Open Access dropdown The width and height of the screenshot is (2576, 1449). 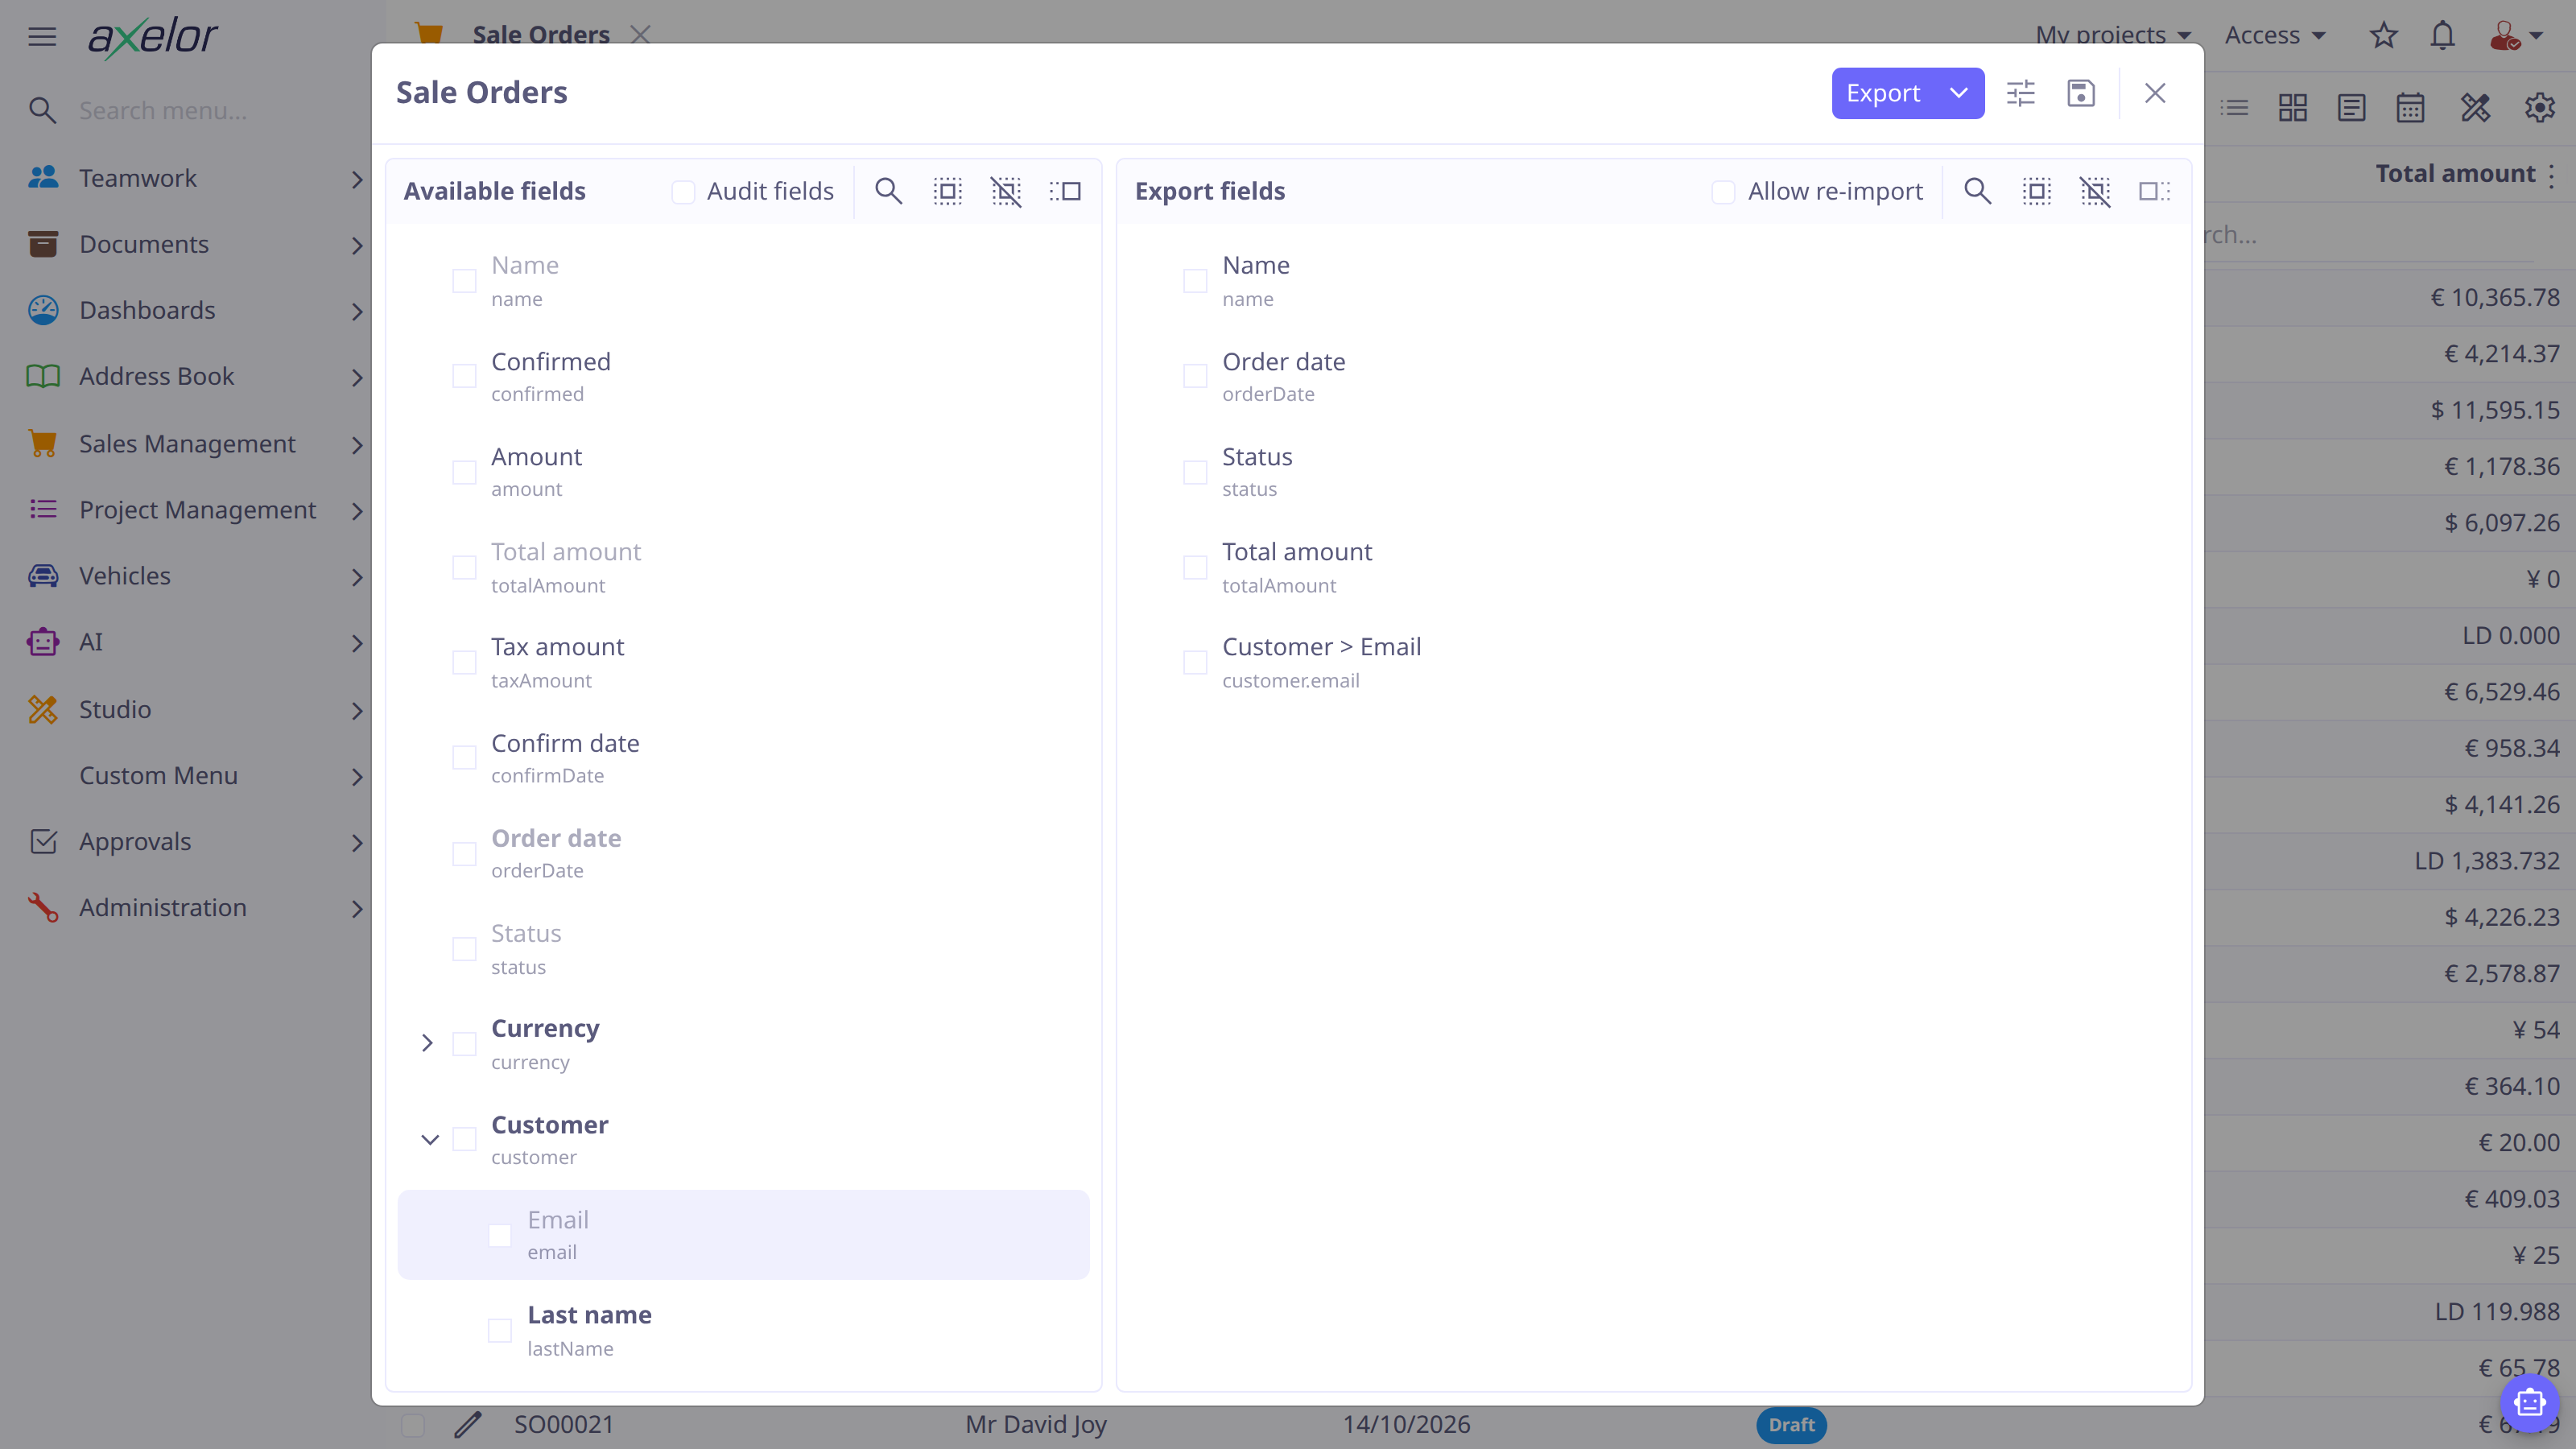click(2275, 35)
